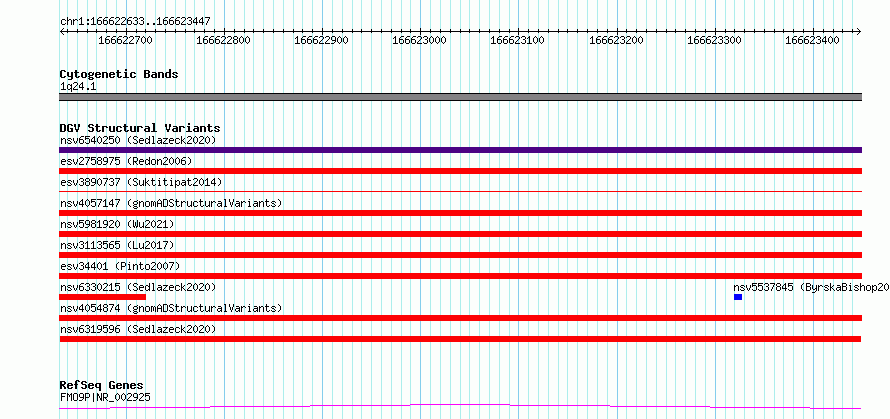Viewport: 890px width, 419px height.
Task: Click ruler position 166622800
Action: pyautogui.click(x=224, y=40)
